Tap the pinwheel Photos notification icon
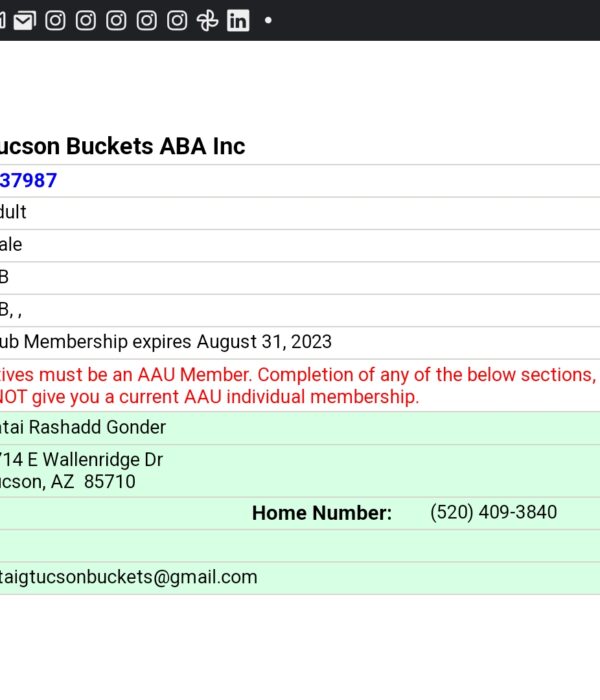This screenshot has width=600, height=700. 208,21
